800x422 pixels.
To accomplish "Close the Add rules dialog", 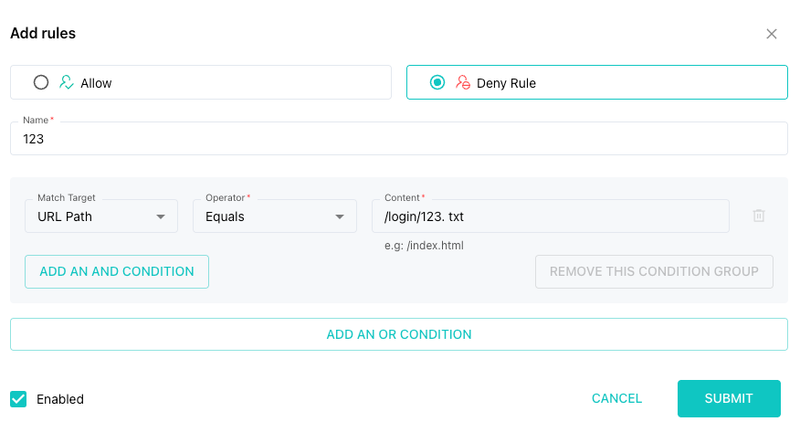I will (x=771, y=34).
